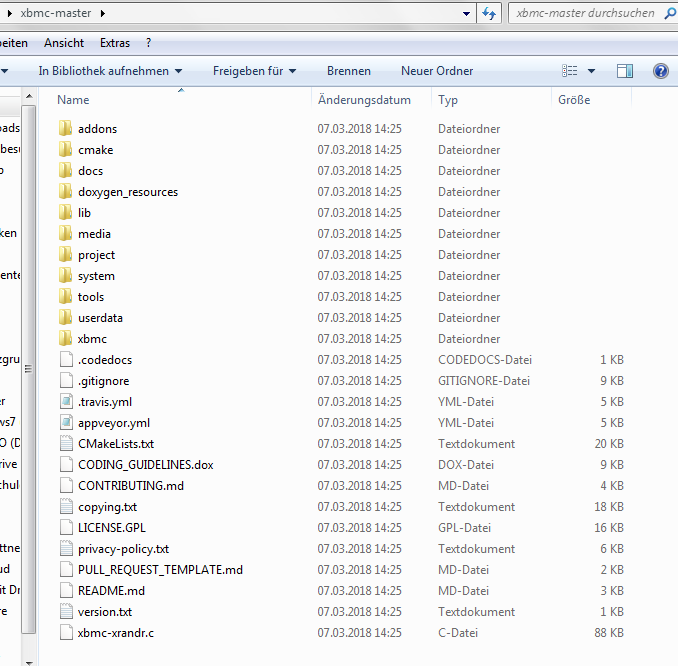Click the search magnifier icon
The width and height of the screenshot is (678, 666).
[x=670, y=13]
